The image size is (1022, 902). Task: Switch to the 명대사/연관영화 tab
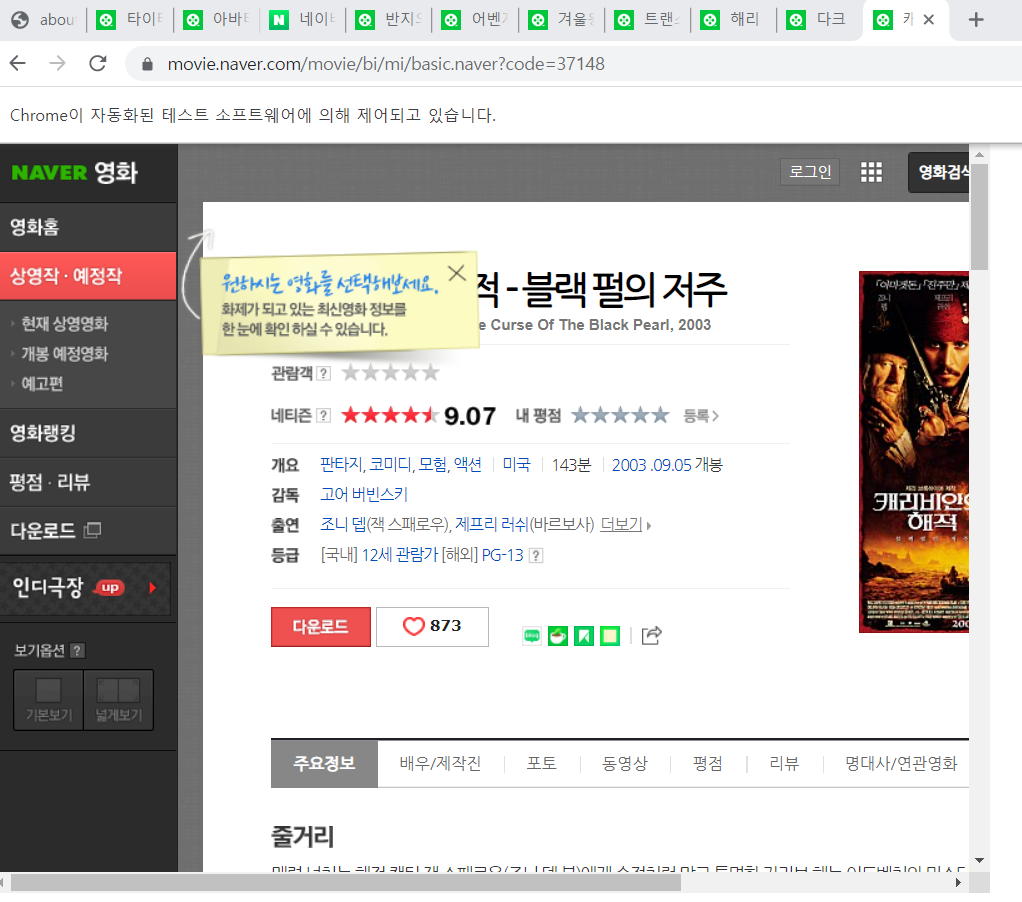pyautogui.click(x=901, y=763)
